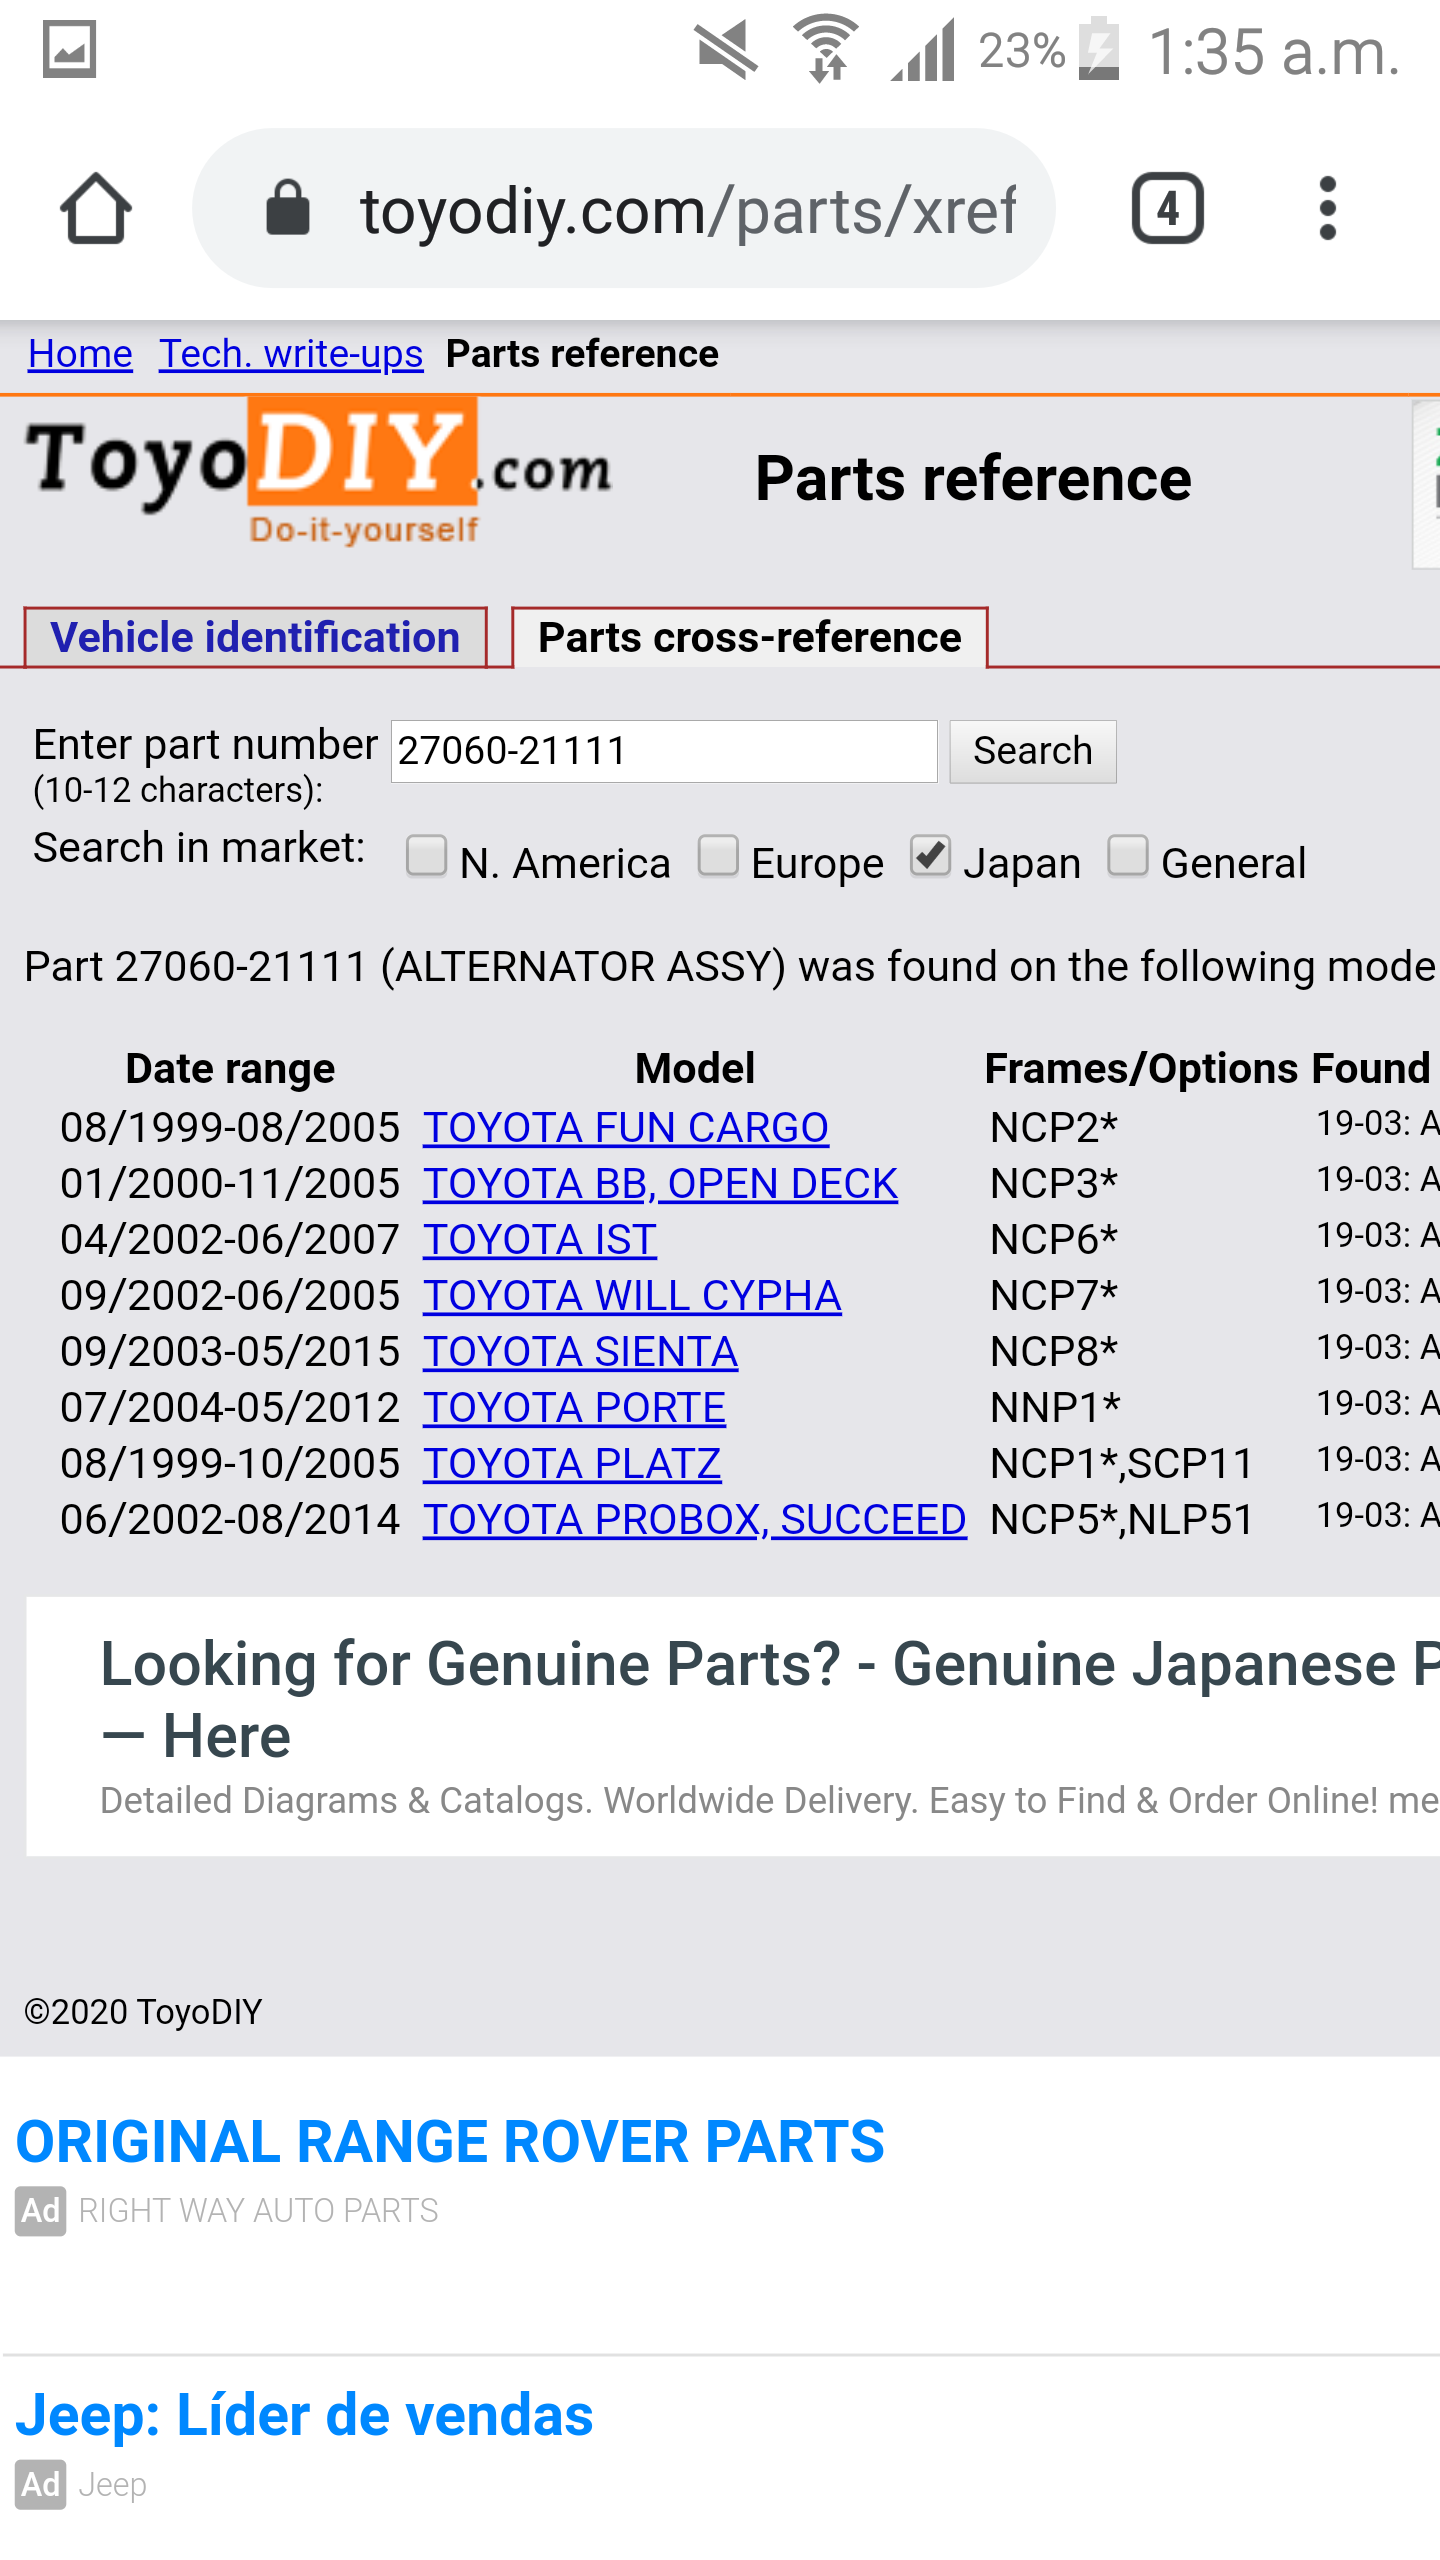1440x2560 pixels.
Task: Click the Search button
Action: [x=1032, y=751]
